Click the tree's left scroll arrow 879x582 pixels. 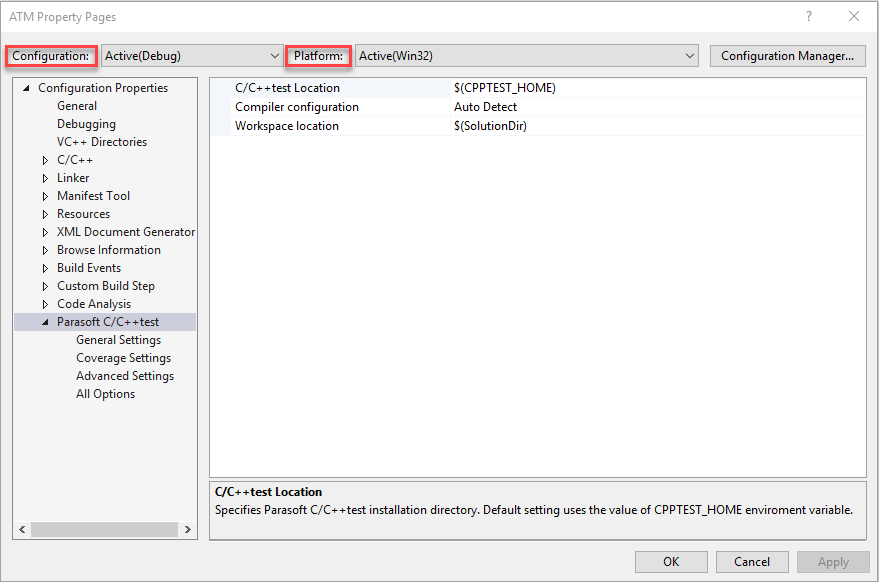pyautogui.click(x=22, y=529)
